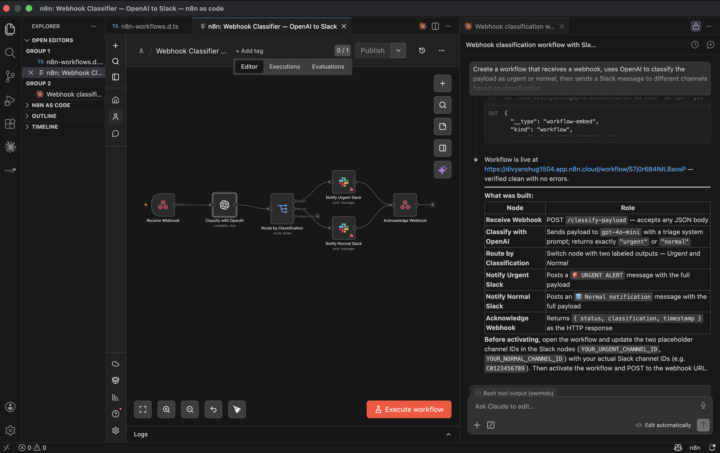Viewport: 720px width, 453px height.
Task: Switch to Editor tab
Action: [249, 67]
